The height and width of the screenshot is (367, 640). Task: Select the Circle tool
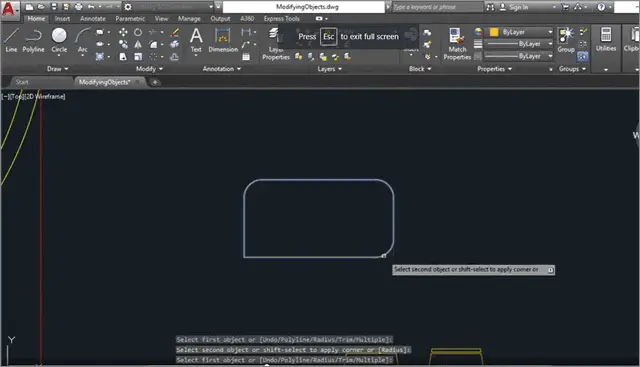(59, 40)
